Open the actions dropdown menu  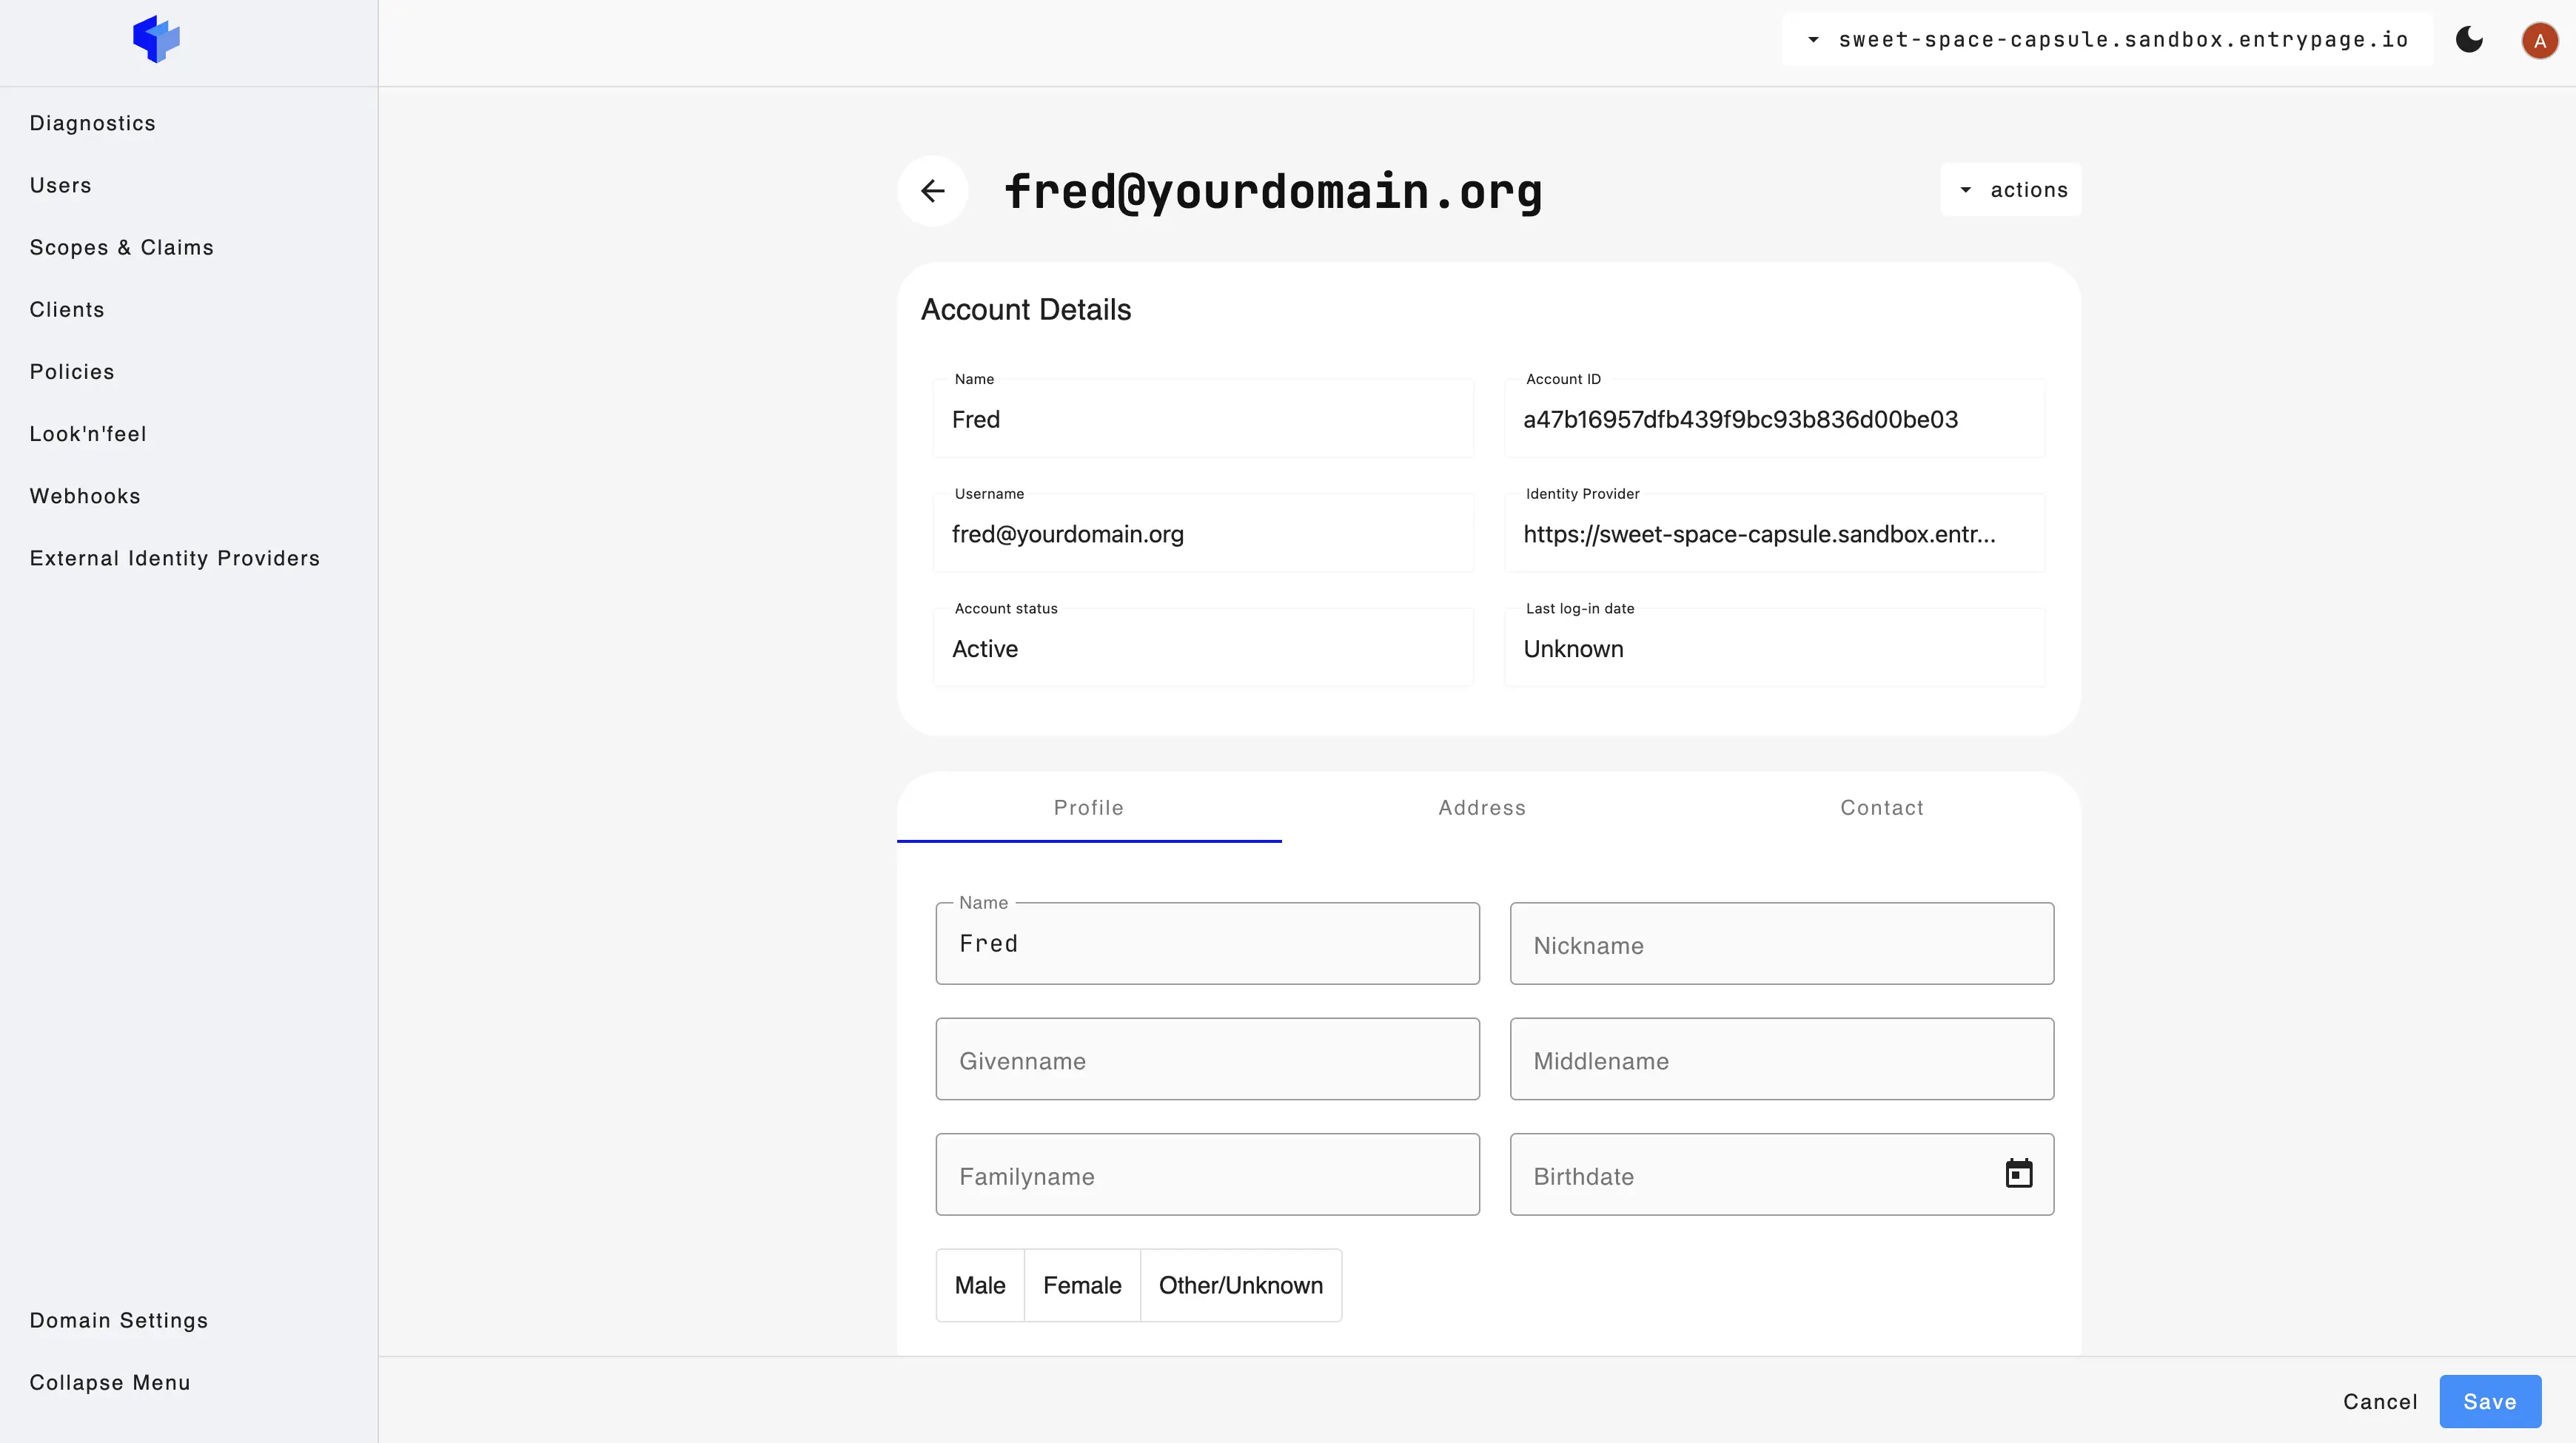click(2011, 189)
